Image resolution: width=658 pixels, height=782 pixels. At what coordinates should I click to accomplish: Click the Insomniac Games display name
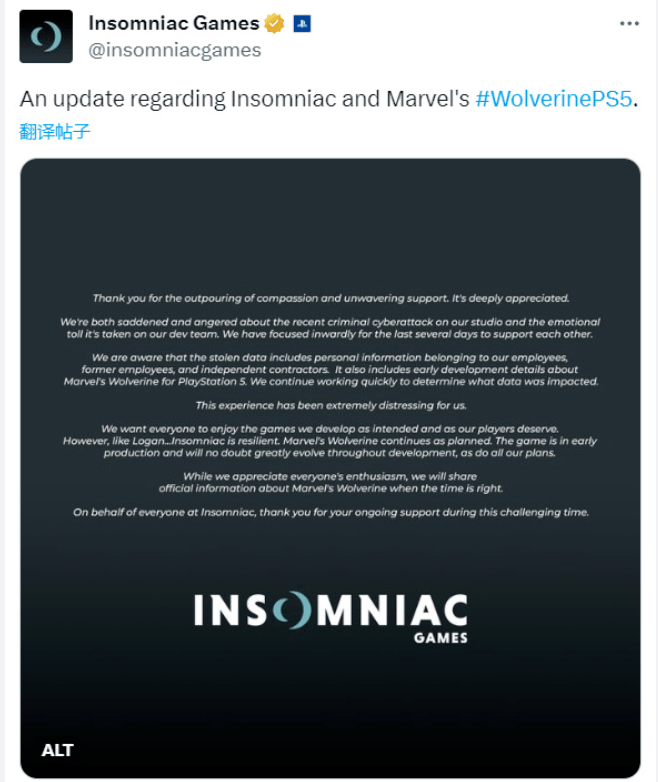point(174,23)
